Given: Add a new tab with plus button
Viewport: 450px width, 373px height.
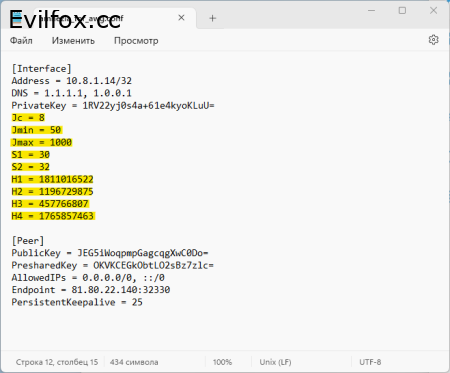Looking at the screenshot, I should pyautogui.click(x=212, y=18).
